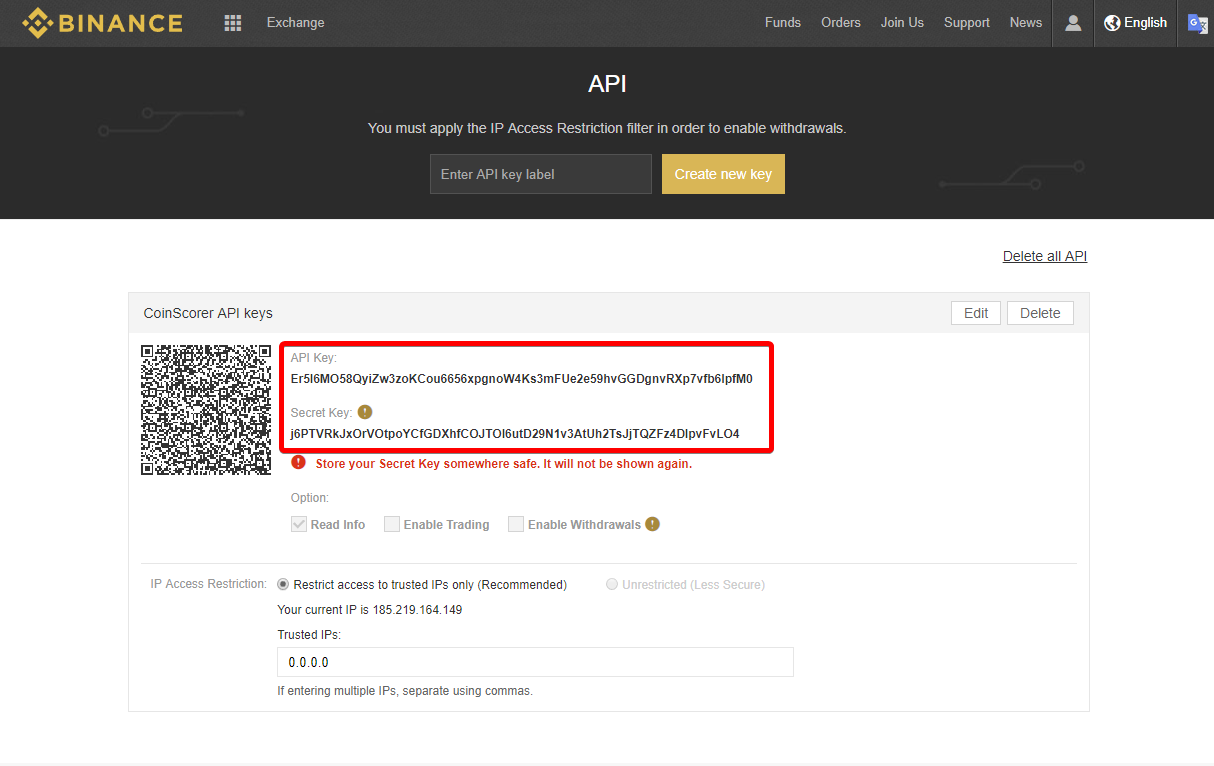Viewport: 1214px width, 766px height.
Task: Click the Secret Key string starting j6PTVRkJx
Action: 515,434
